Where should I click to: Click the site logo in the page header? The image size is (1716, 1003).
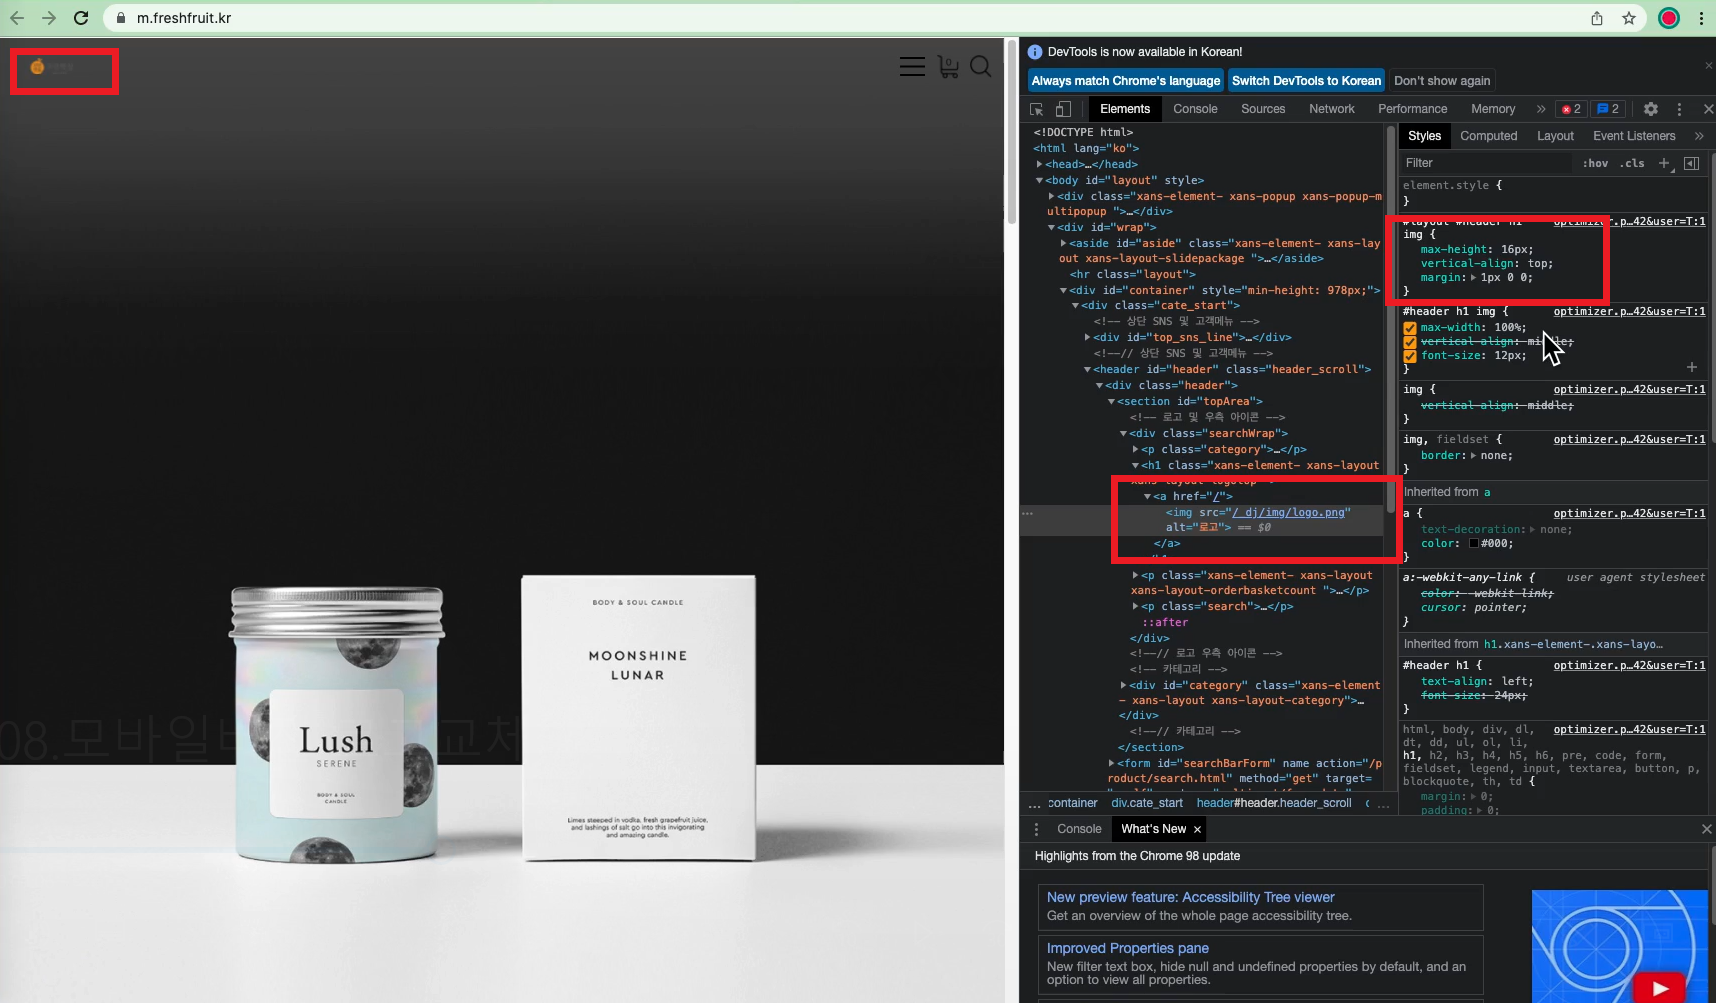[x=52, y=67]
